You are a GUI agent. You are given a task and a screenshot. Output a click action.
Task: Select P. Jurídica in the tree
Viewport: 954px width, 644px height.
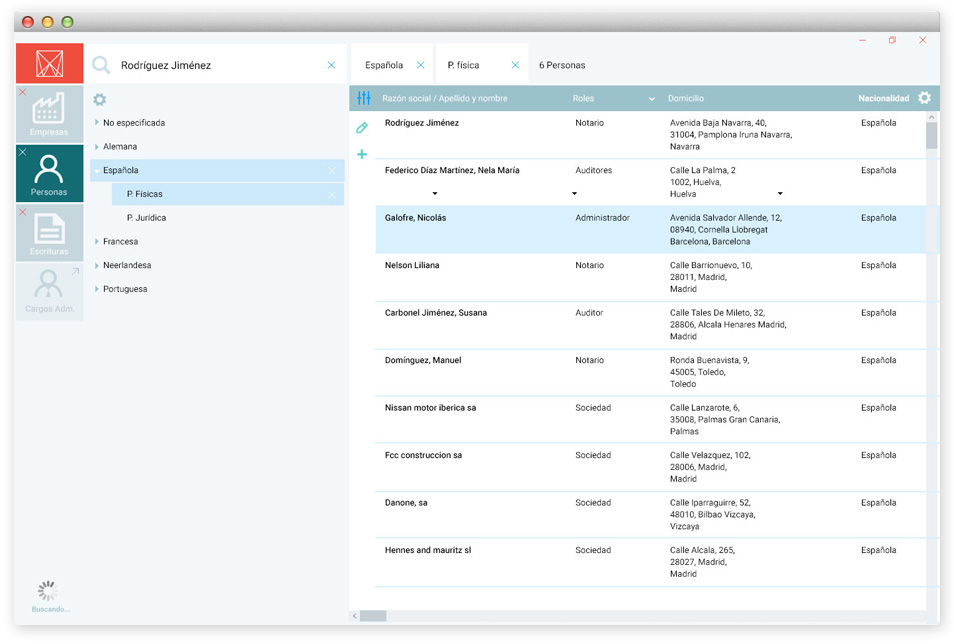tap(146, 218)
